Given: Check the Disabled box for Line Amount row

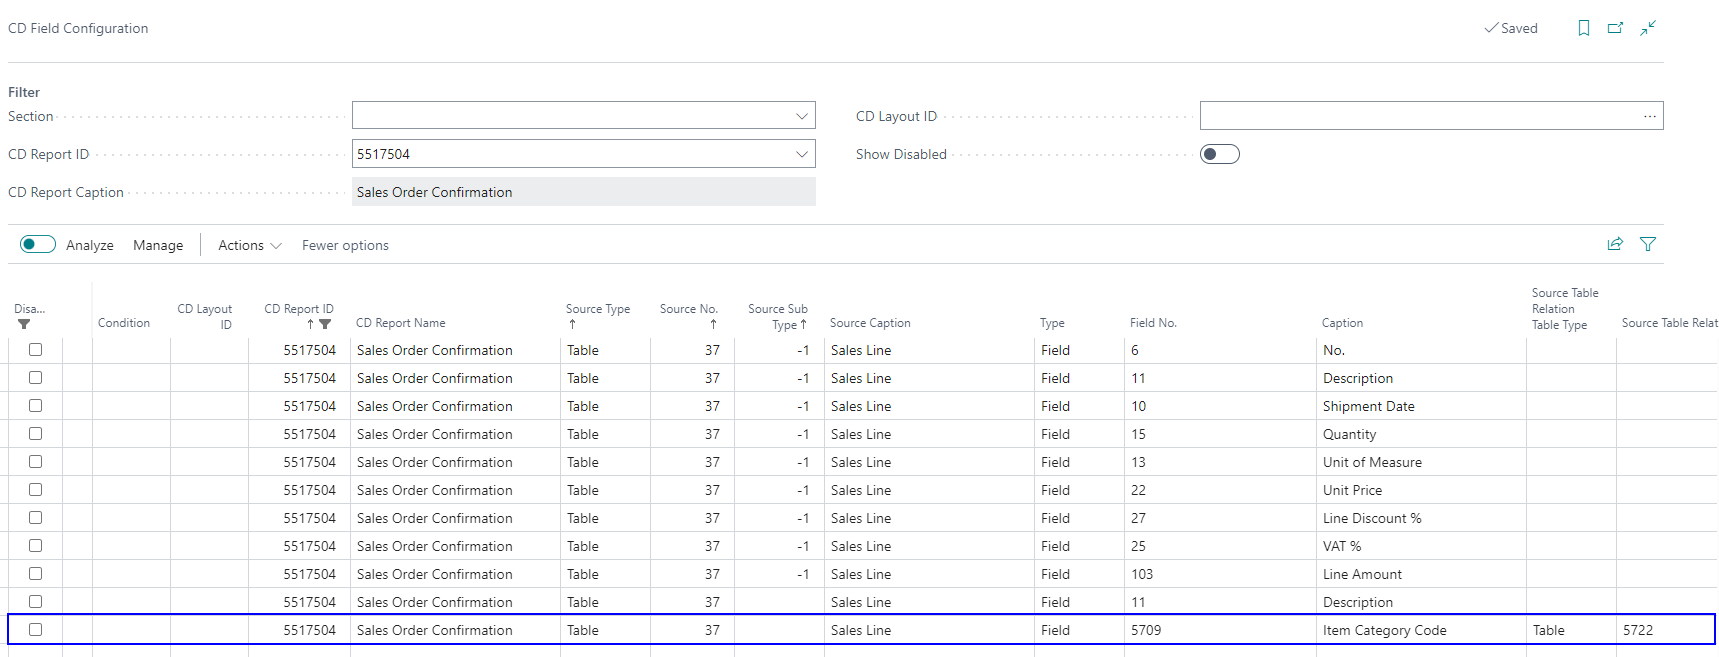Looking at the screenshot, I should tap(36, 574).
